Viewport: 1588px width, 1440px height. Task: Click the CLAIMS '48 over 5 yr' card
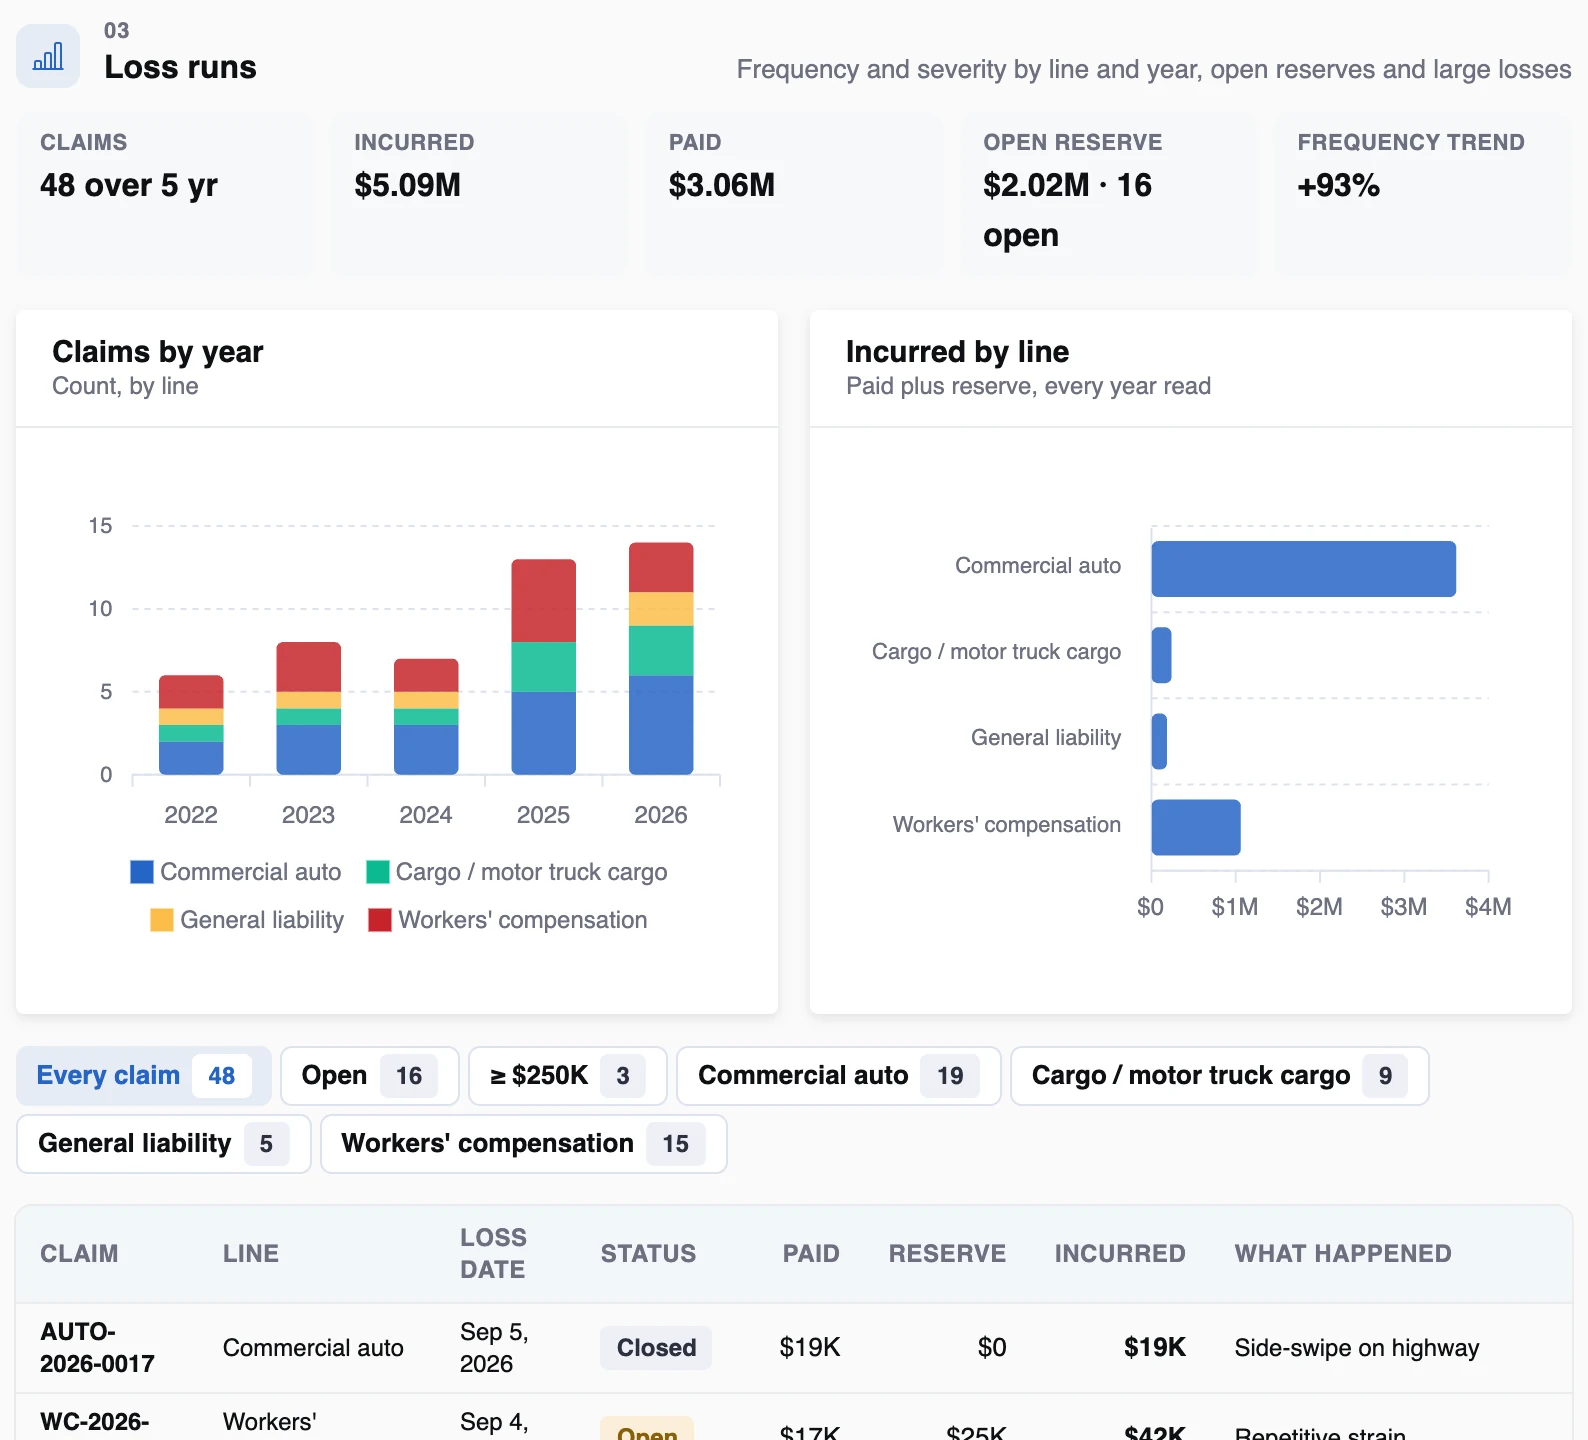(165, 193)
